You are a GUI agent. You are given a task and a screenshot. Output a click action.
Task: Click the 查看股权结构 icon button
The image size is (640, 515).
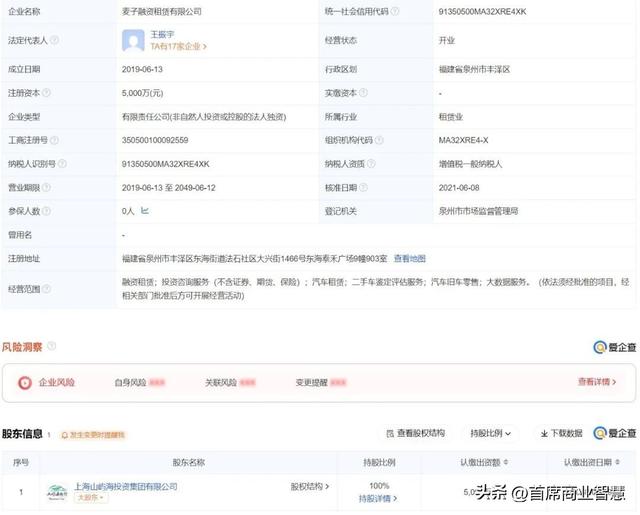(x=416, y=433)
